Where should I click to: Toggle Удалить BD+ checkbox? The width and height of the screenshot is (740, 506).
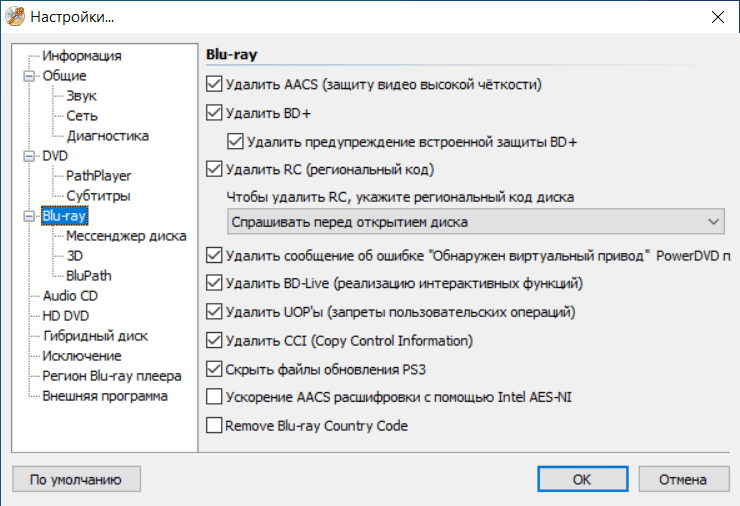[213, 113]
